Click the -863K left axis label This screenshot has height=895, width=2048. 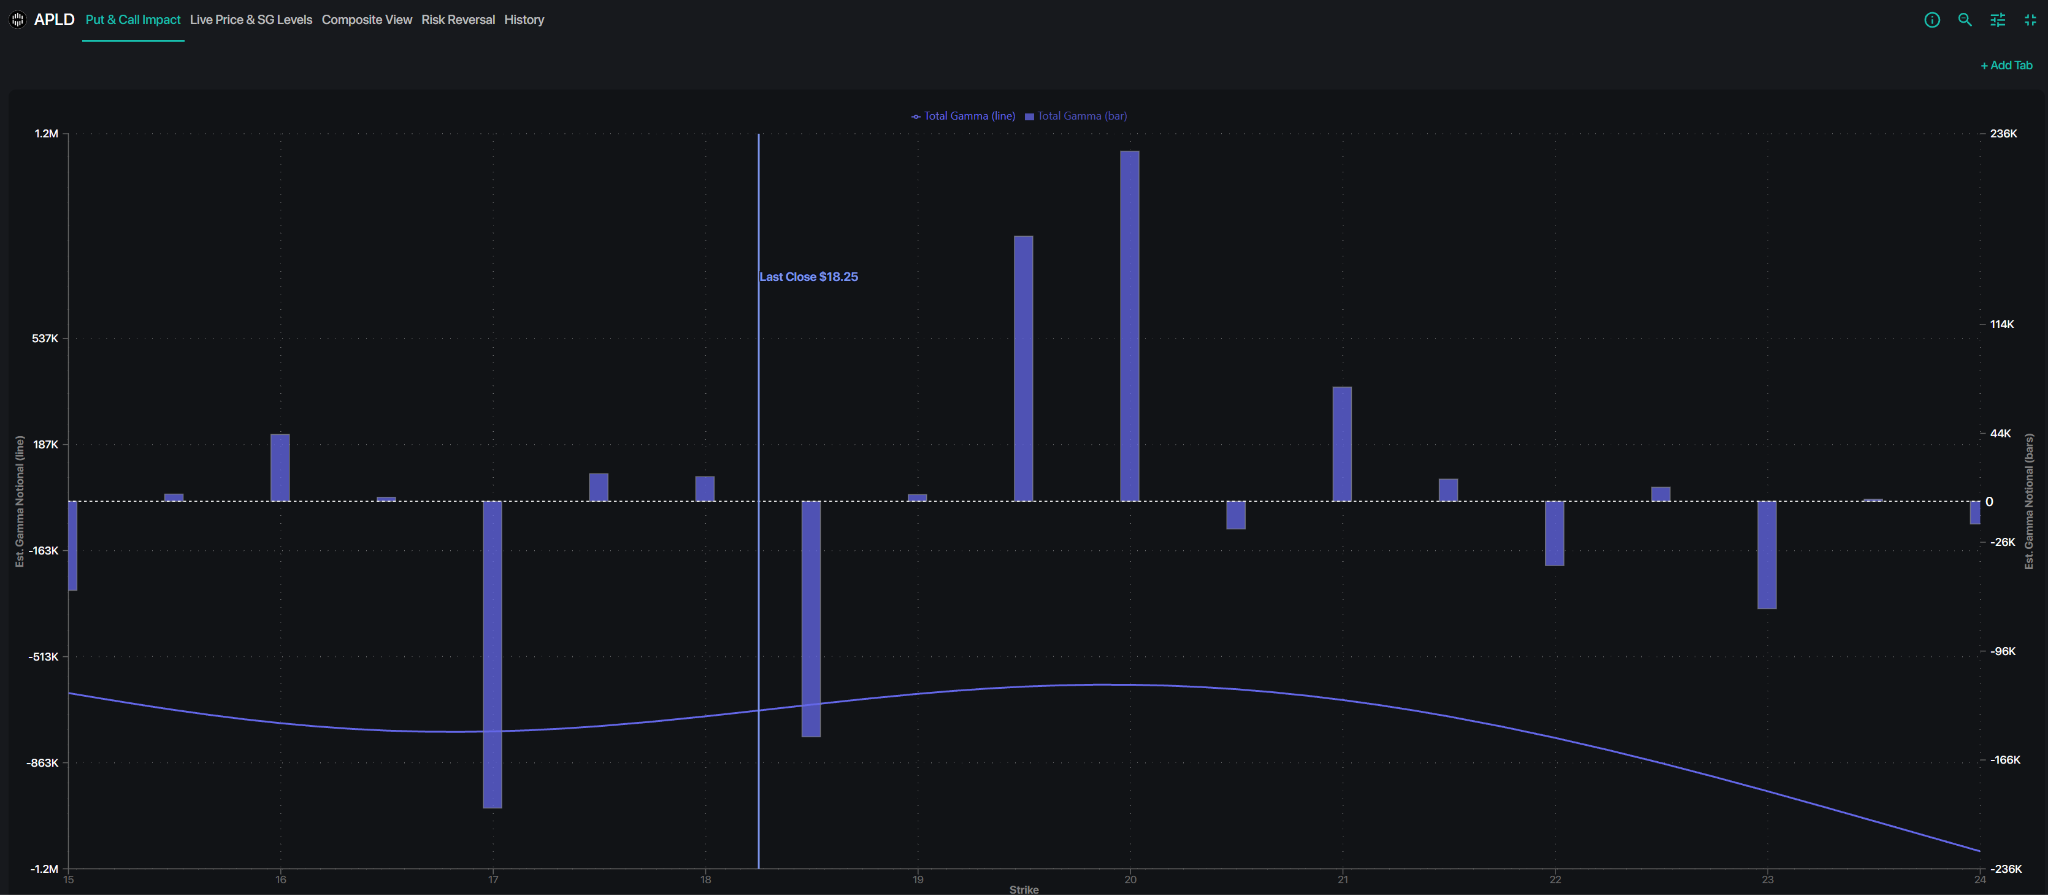43,763
